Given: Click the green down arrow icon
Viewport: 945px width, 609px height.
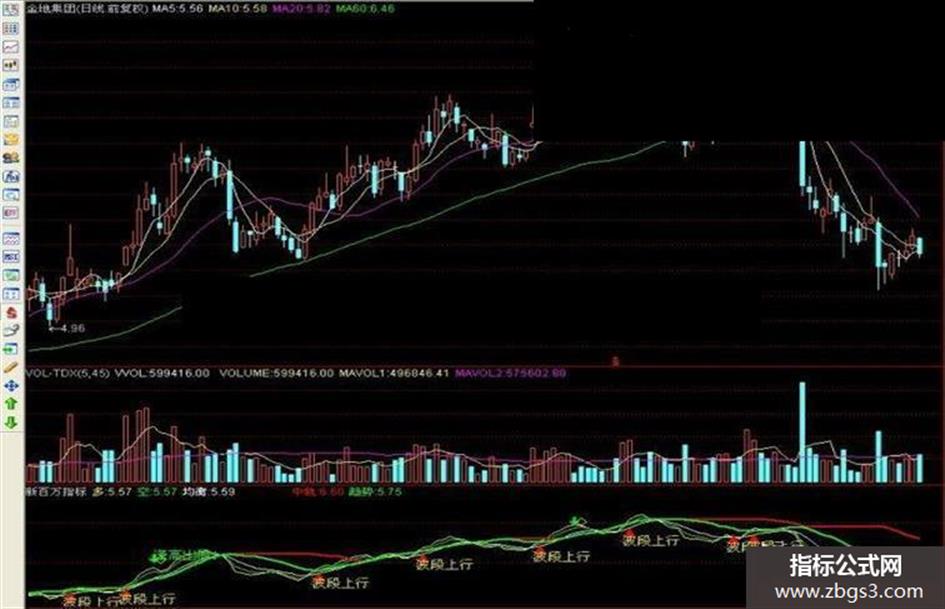Looking at the screenshot, I should 11,423.
